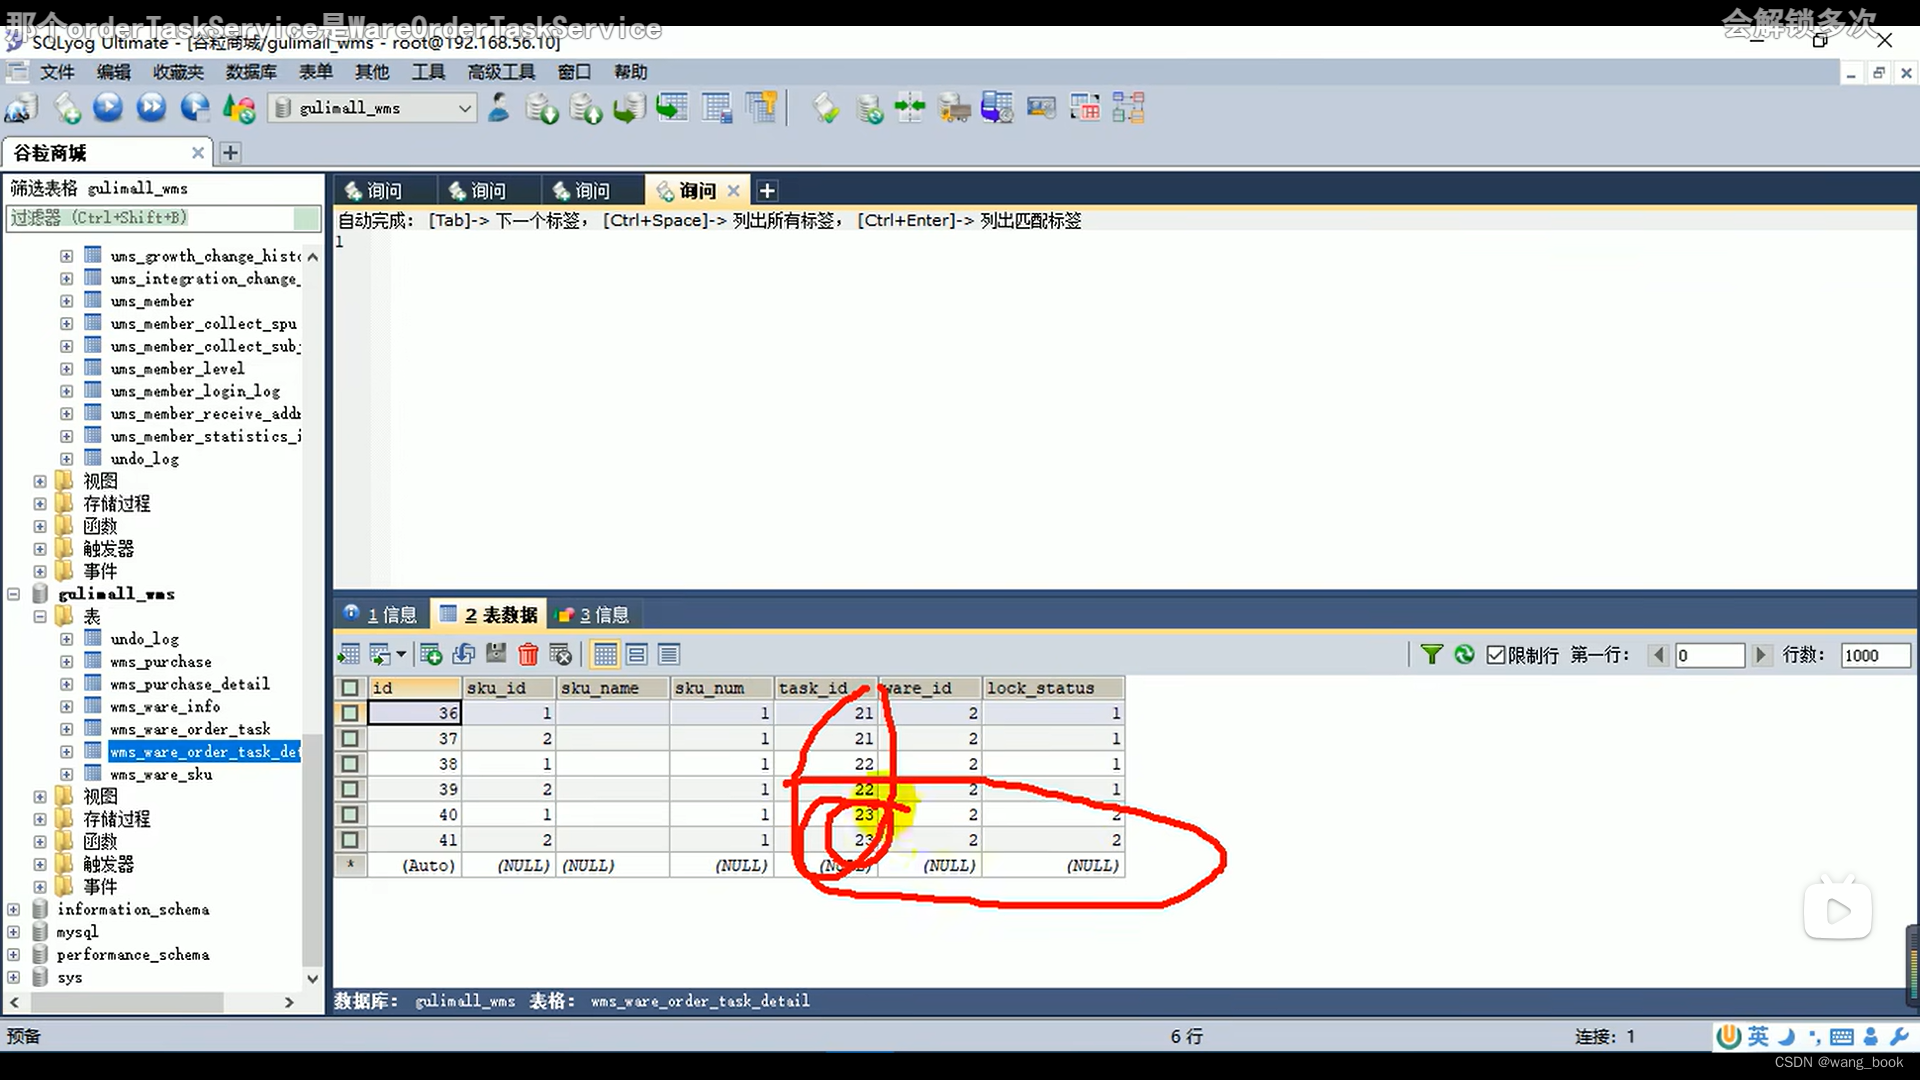This screenshot has height=1080, width=1920.
Task: Toggle the limit rows checkbox
Action: point(1496,656)
